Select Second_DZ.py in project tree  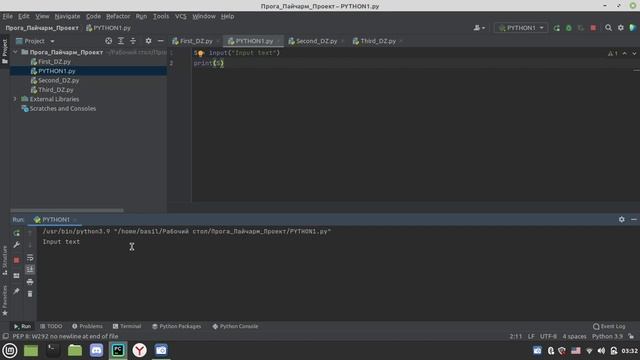(58, 80)
